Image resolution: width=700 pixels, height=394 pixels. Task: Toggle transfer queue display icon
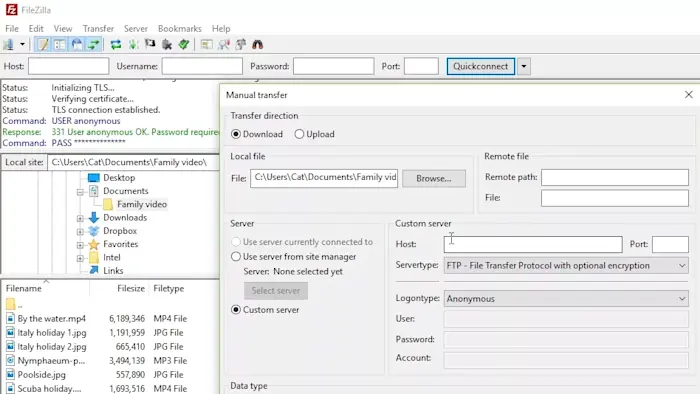94,45
